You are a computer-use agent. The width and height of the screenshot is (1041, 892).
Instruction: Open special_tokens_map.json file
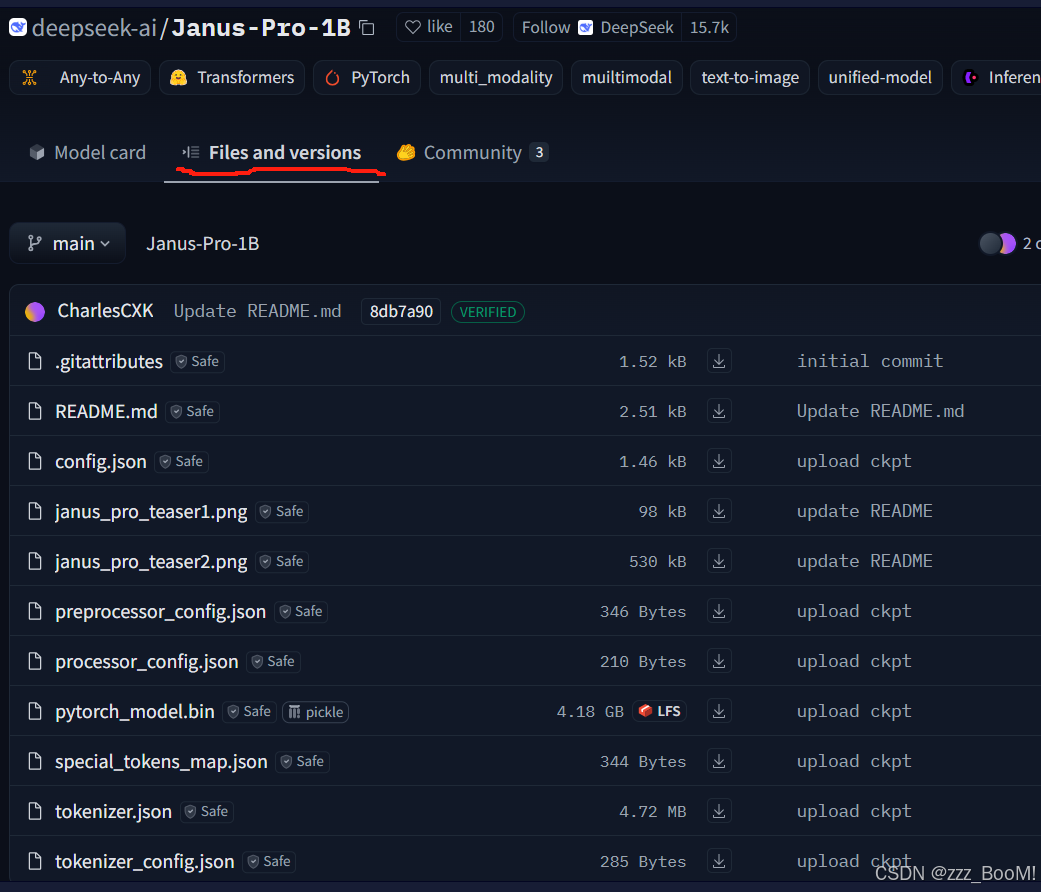click(161, 762)
